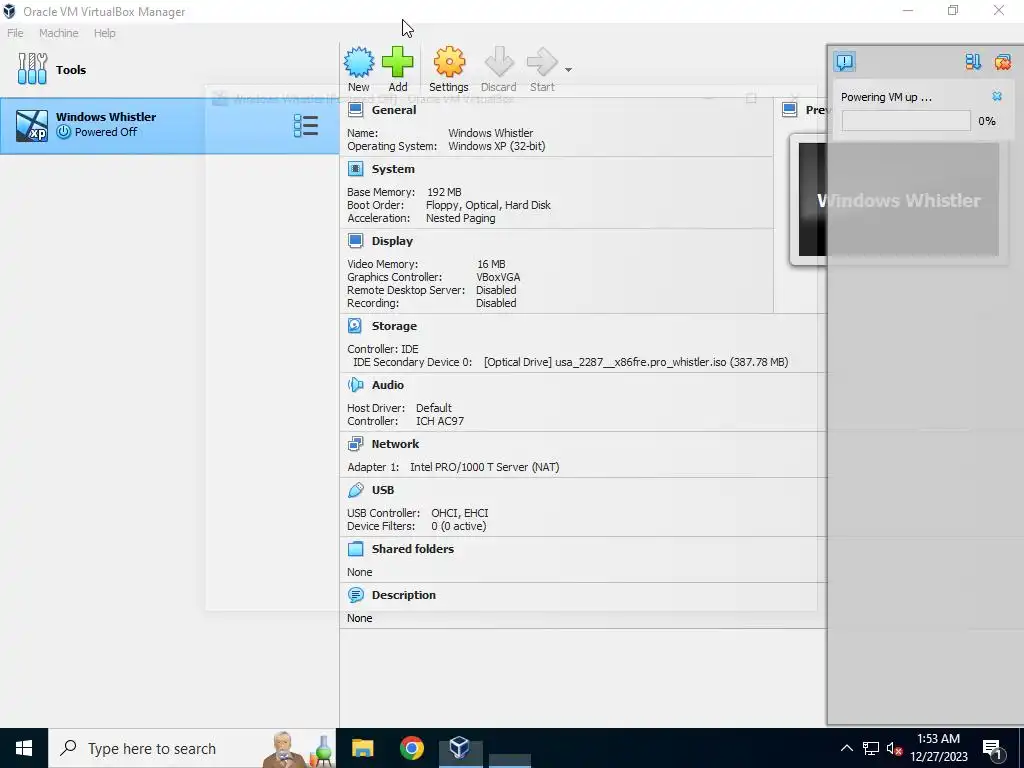
Task: Open the Help menu
Action: [x=104, y=33]
